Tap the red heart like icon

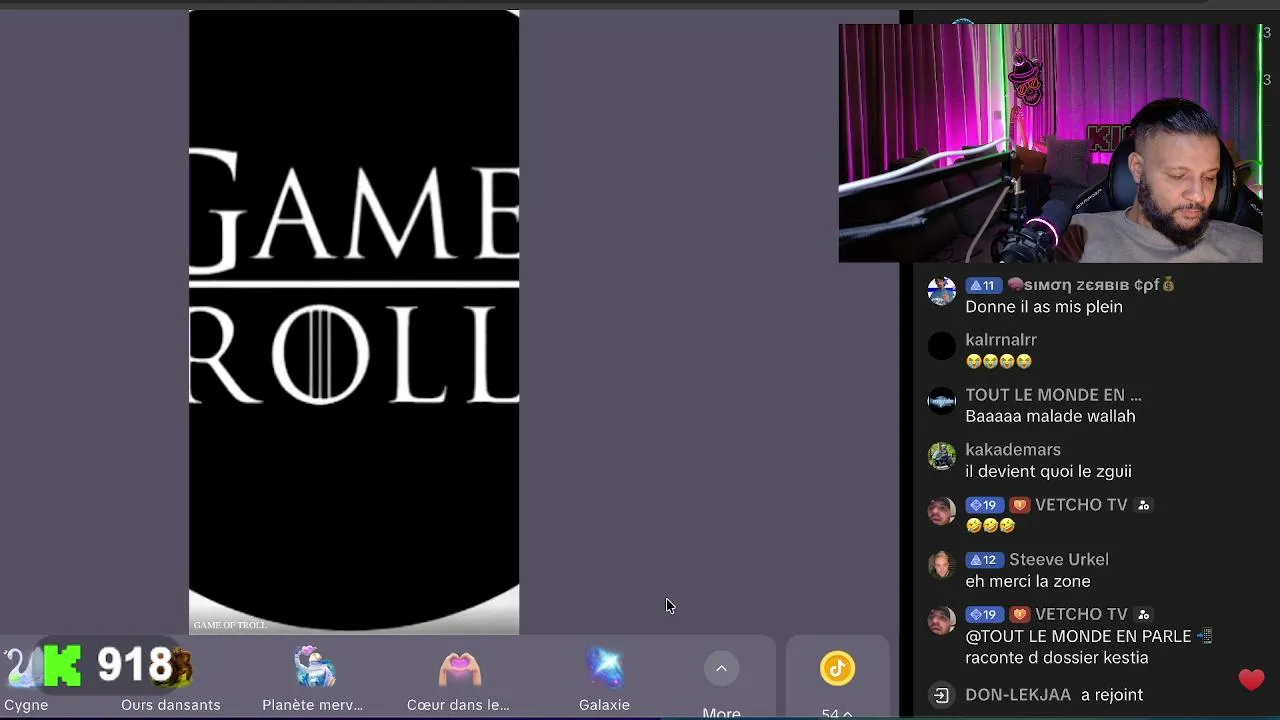coord(1251,680)
